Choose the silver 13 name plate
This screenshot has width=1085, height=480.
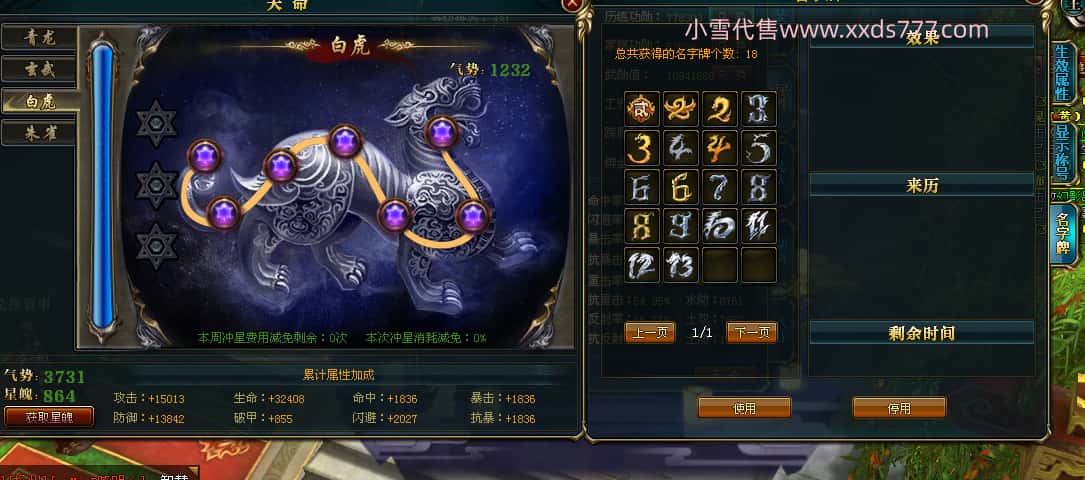click(681, 265)
